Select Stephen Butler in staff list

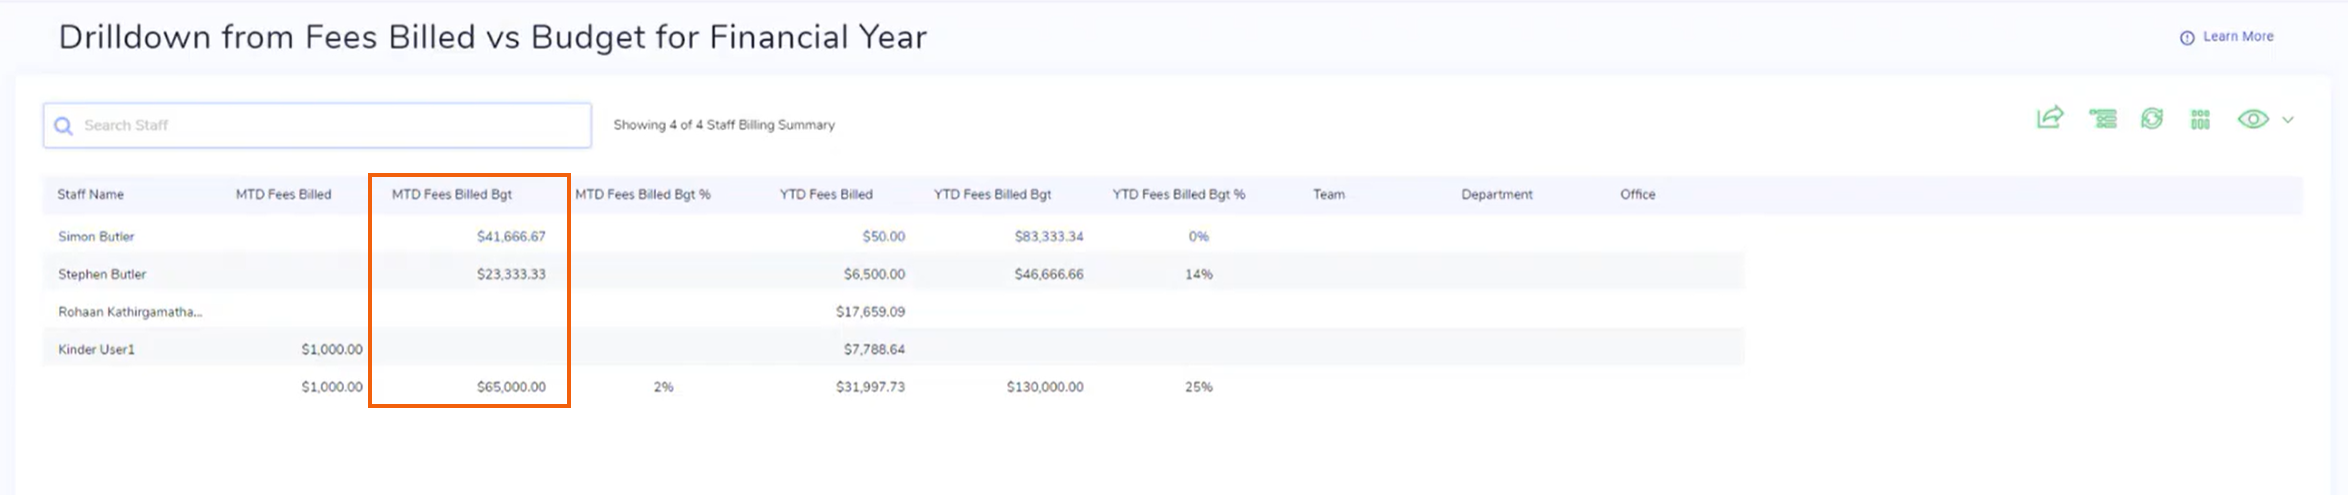coord(102,275)
